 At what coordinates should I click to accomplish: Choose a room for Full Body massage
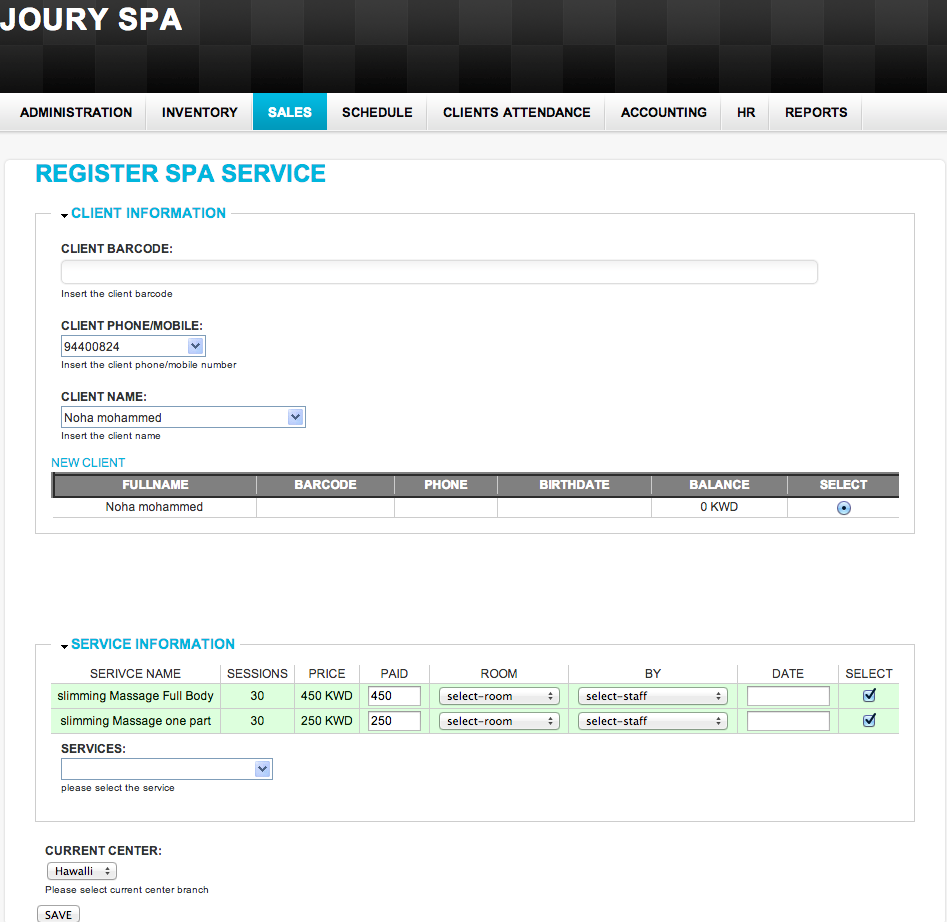499,696
